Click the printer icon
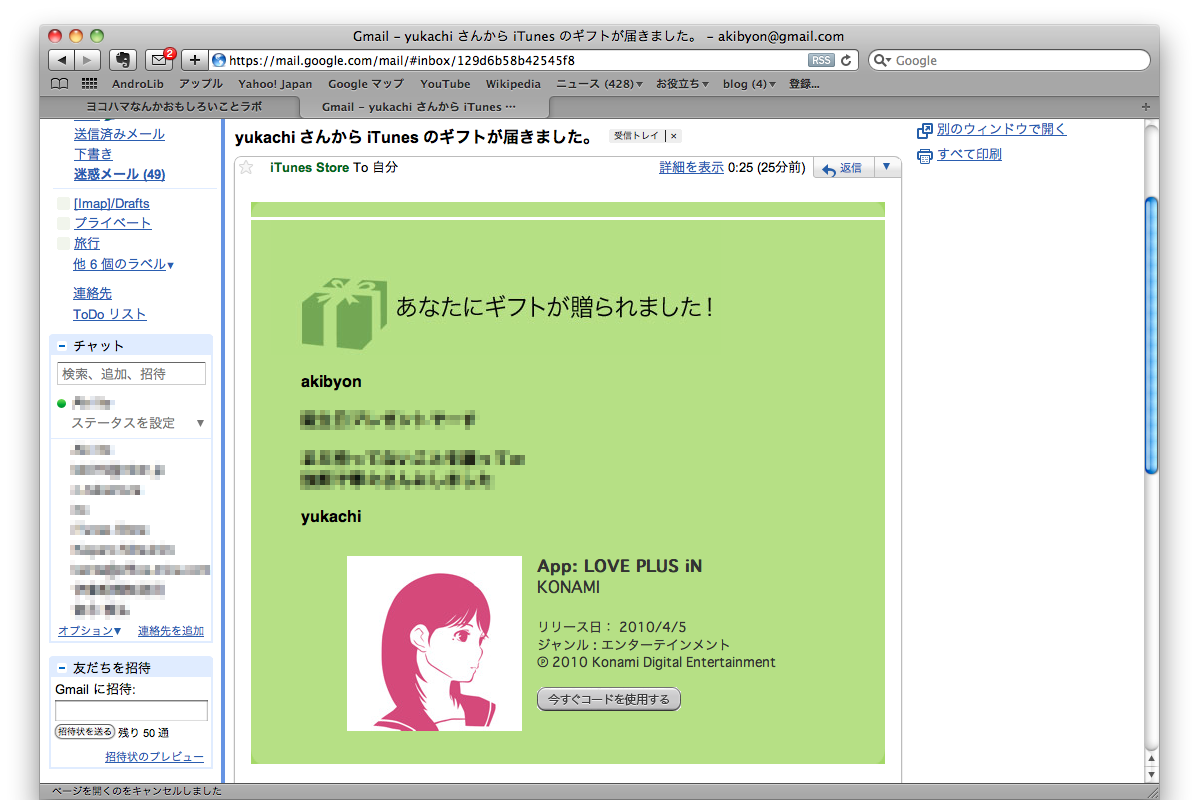Viewport: 1199px width, 800px height. tap(924, 155)
